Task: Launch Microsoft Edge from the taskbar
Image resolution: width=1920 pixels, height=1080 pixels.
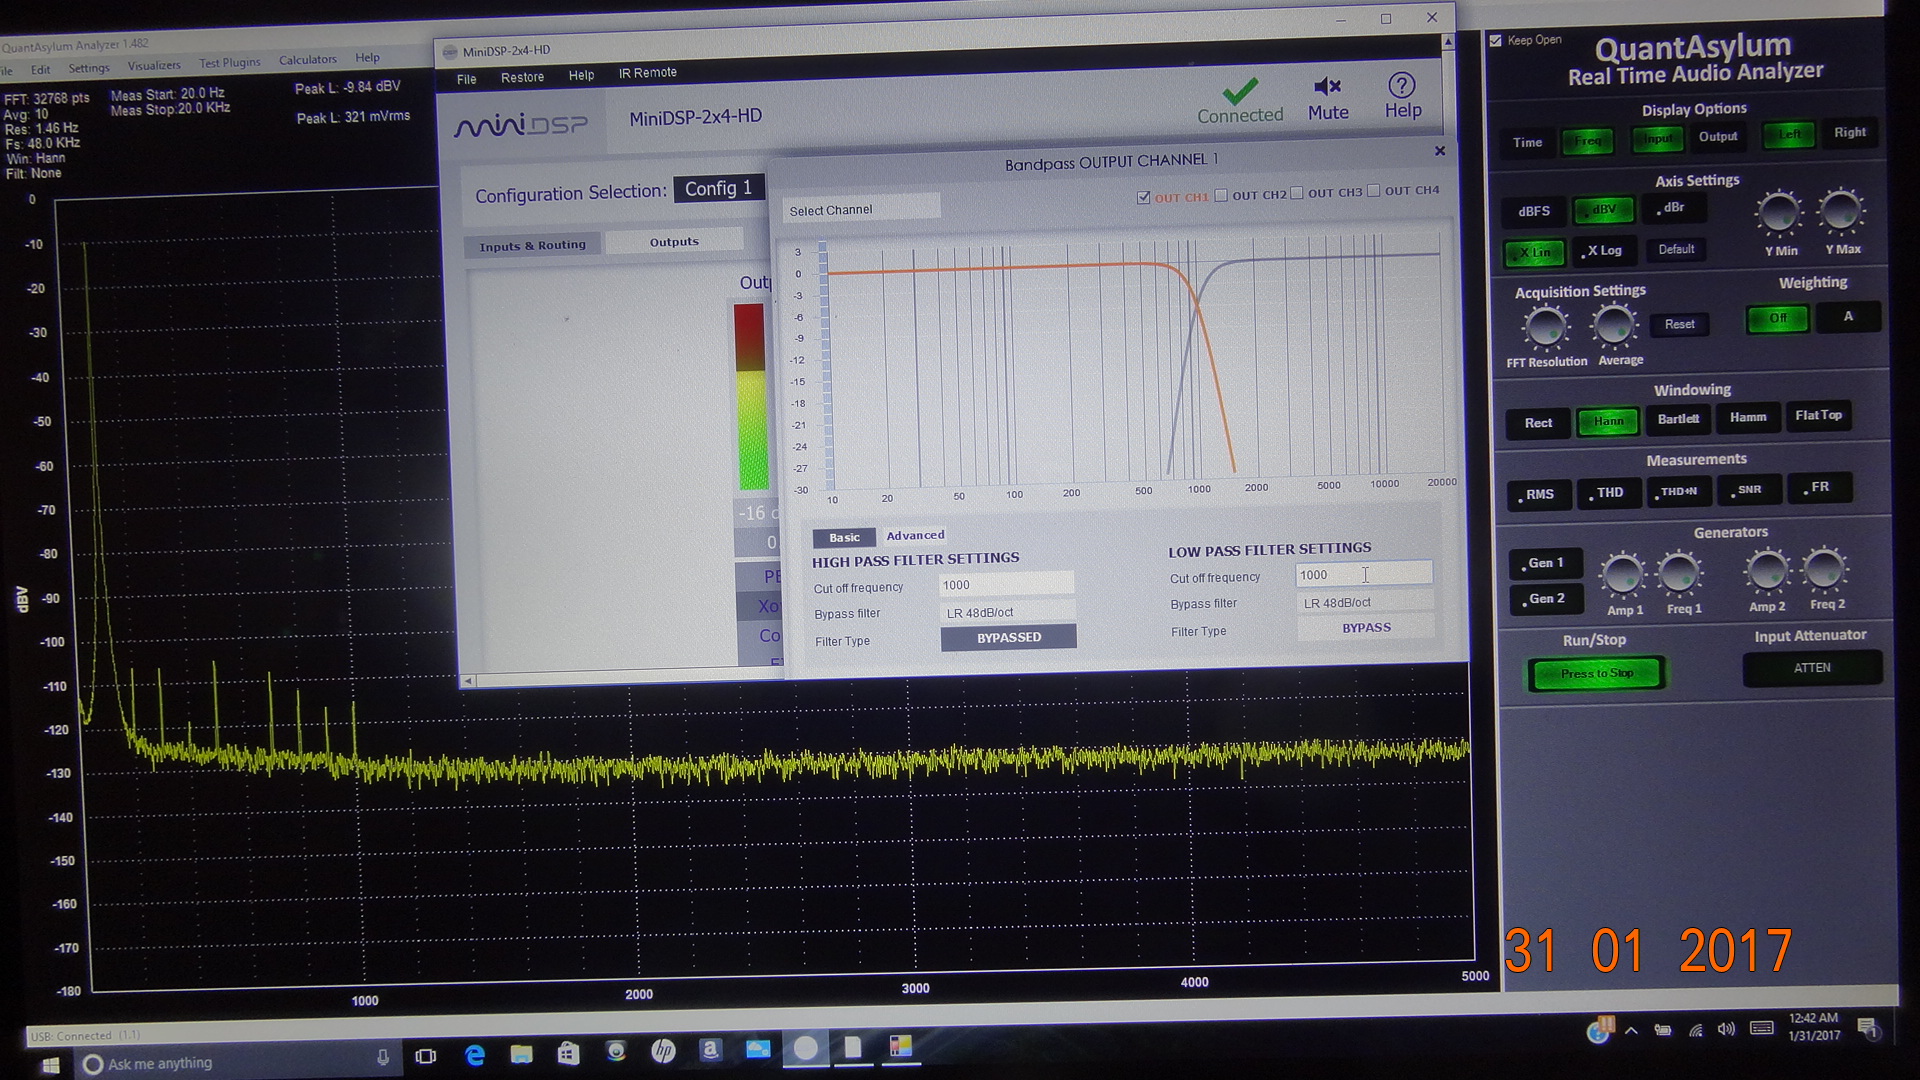Action: point(475,1054)
